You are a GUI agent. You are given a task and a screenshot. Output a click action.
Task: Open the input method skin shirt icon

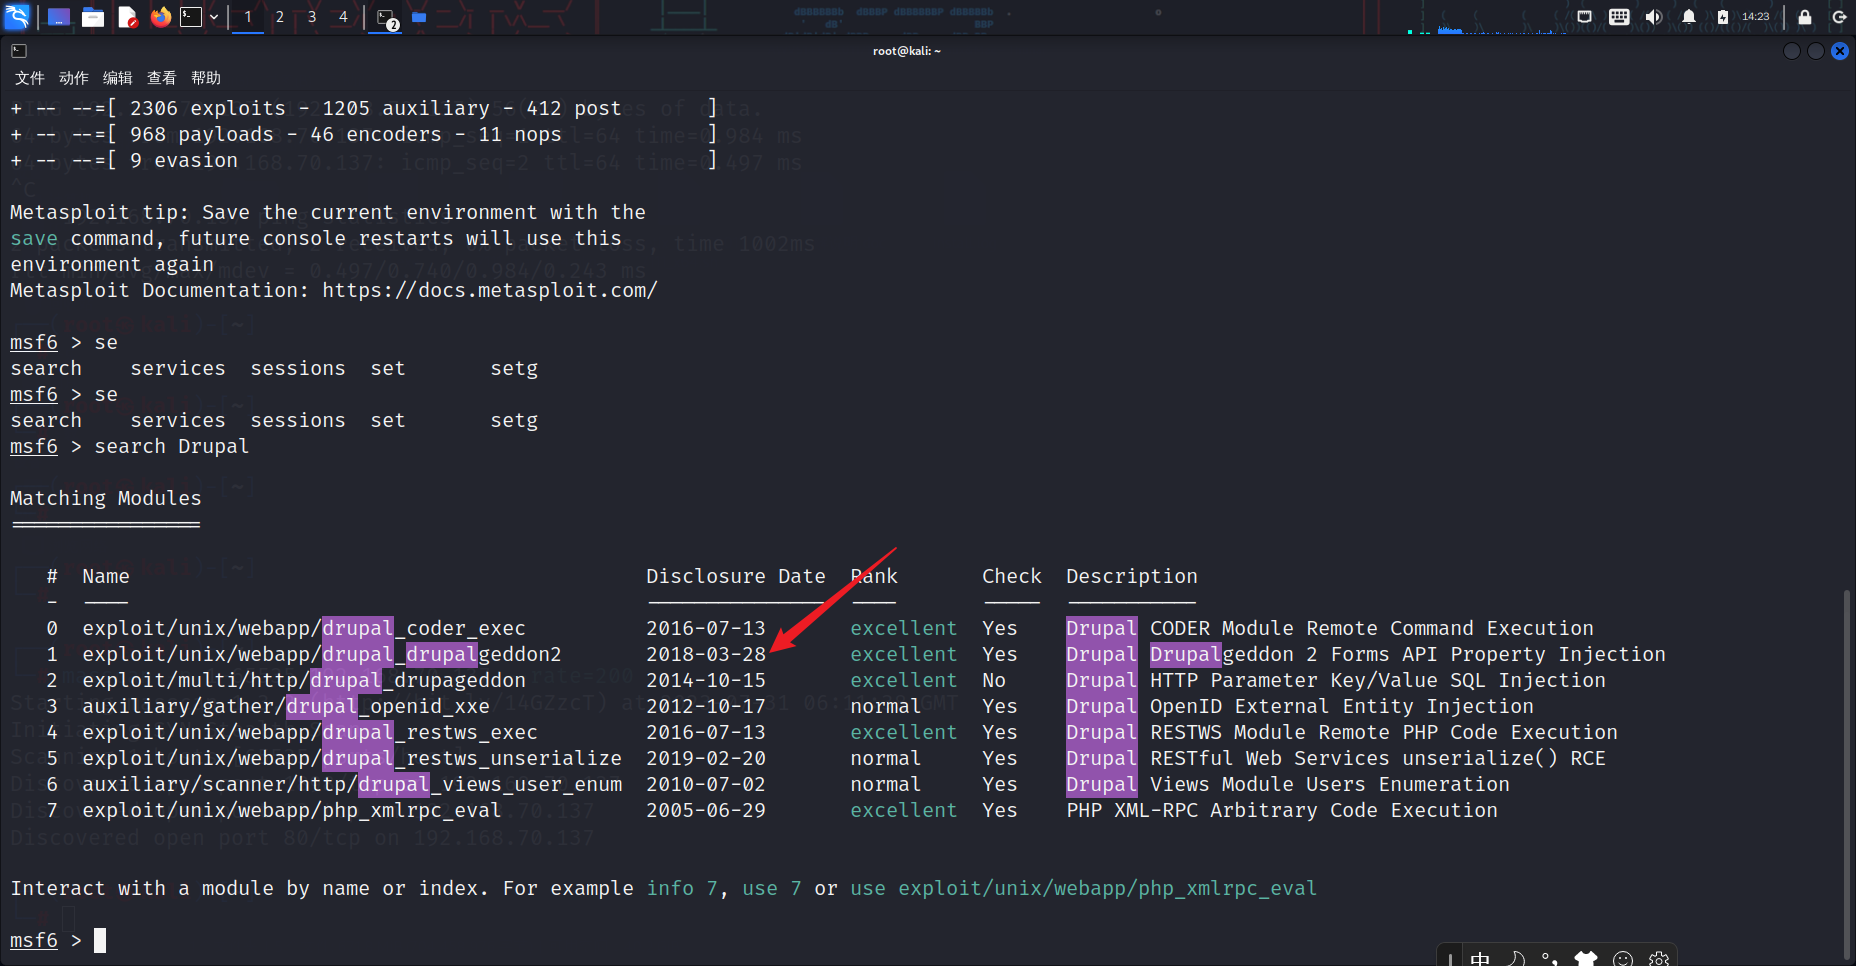click(x=1586, y=959)
